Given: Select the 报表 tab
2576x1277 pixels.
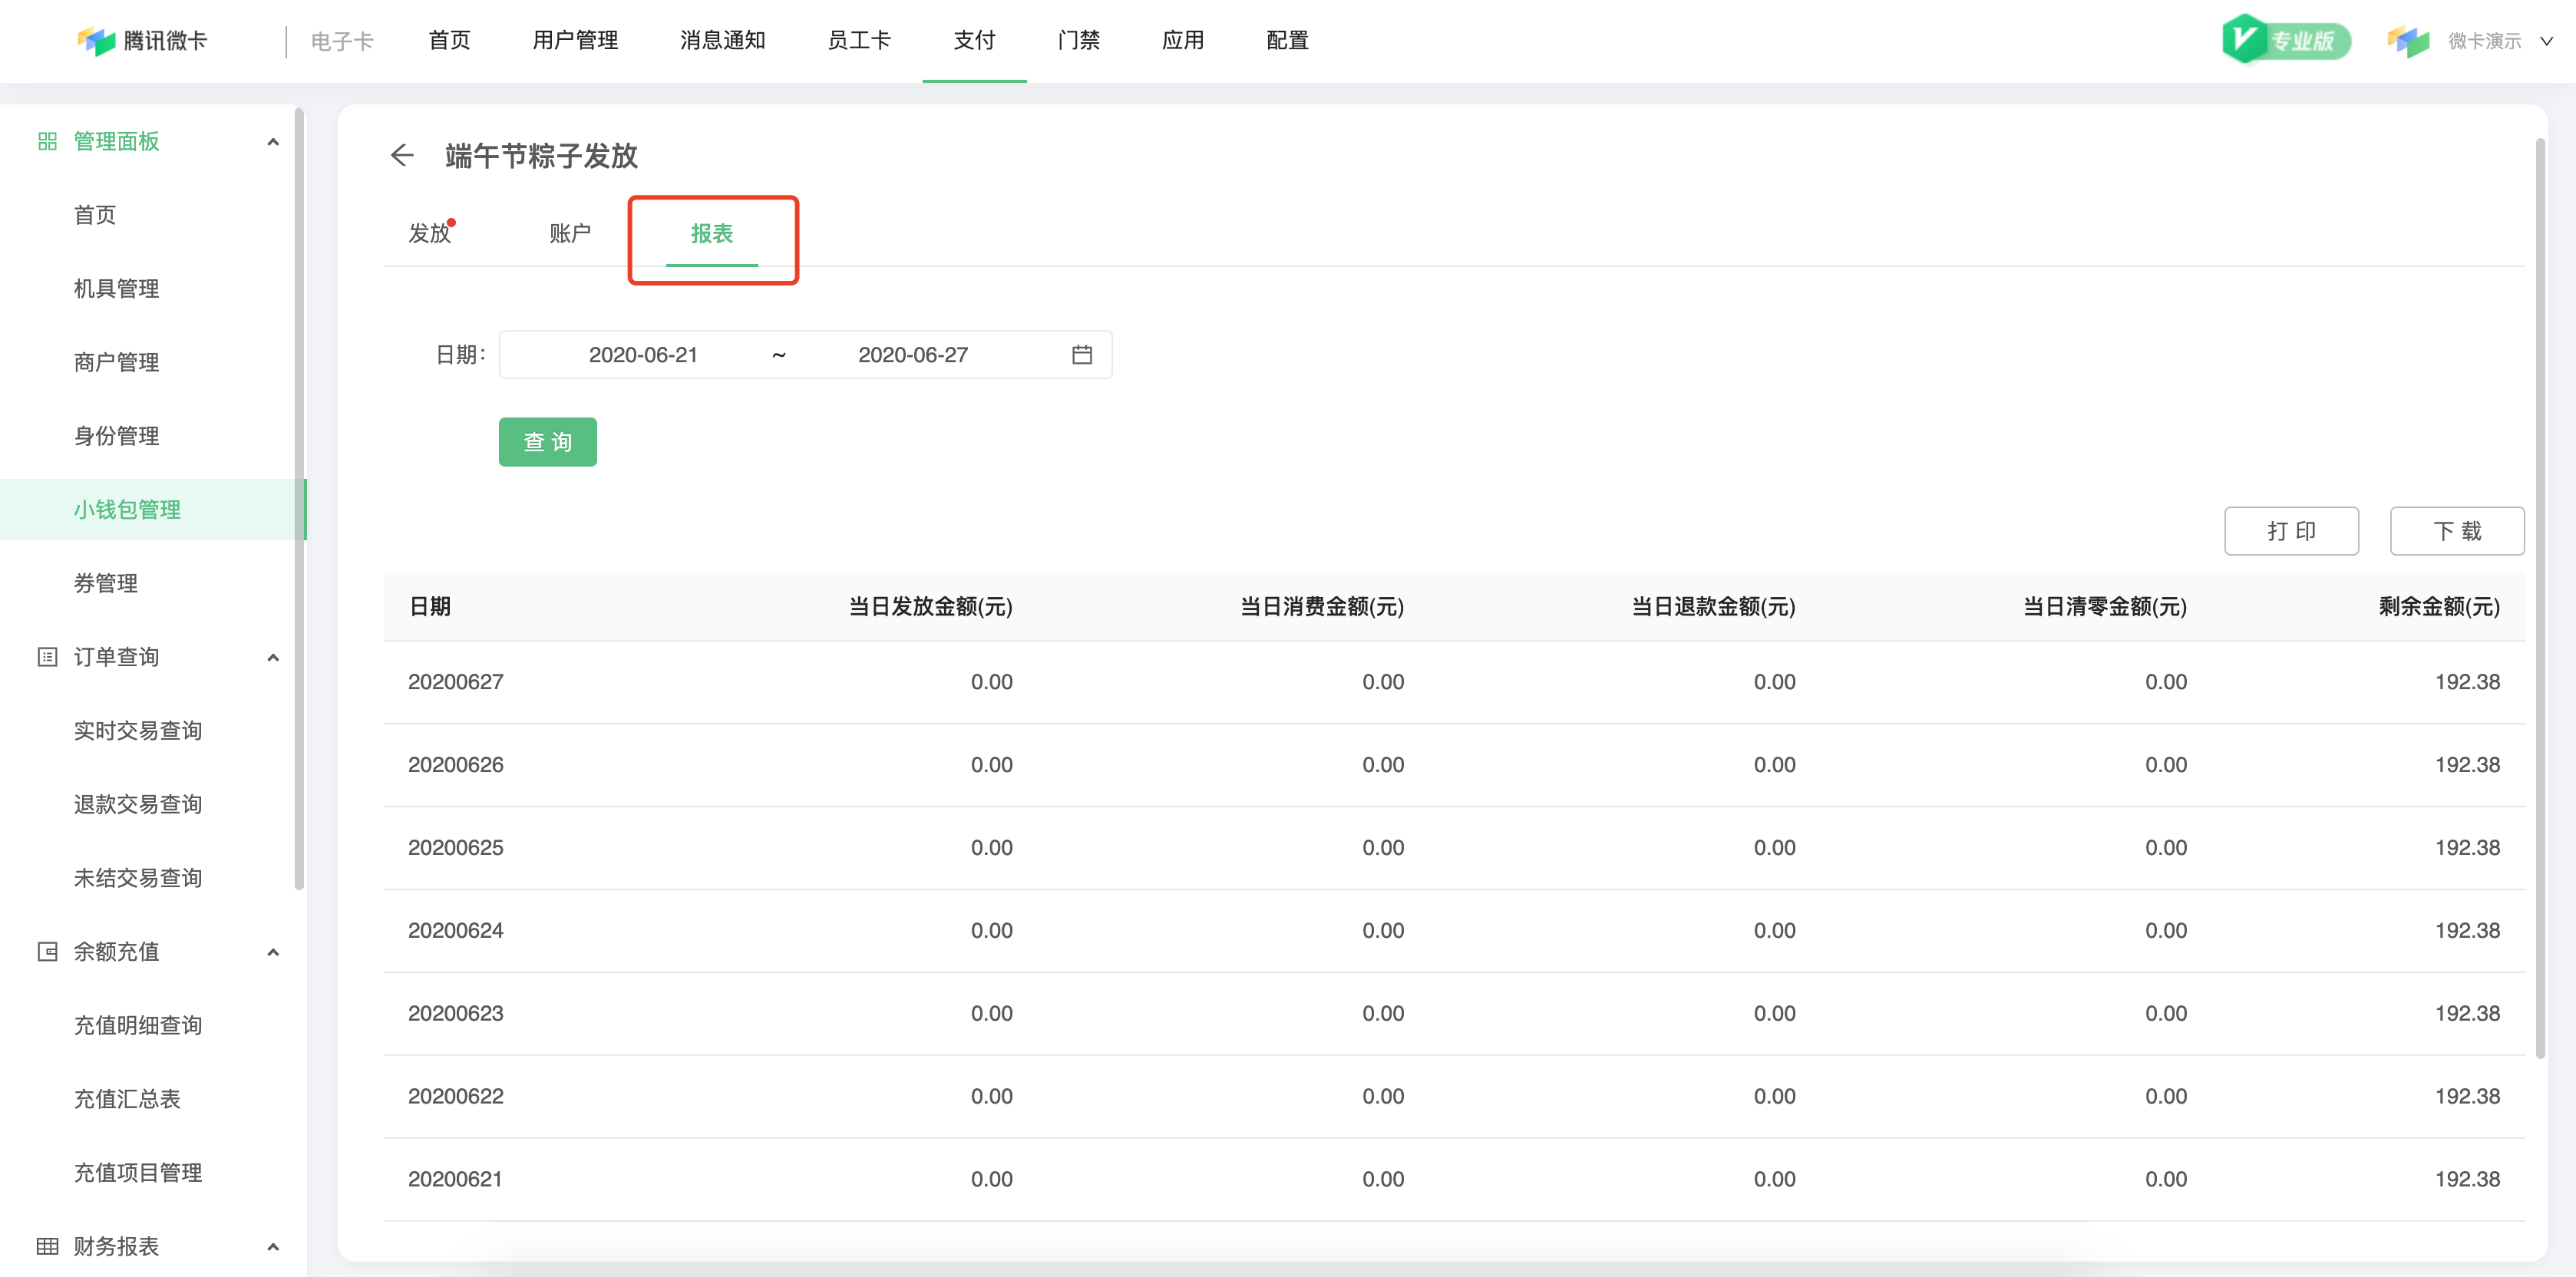Looking at the screenshot, I should click(712, 234).
